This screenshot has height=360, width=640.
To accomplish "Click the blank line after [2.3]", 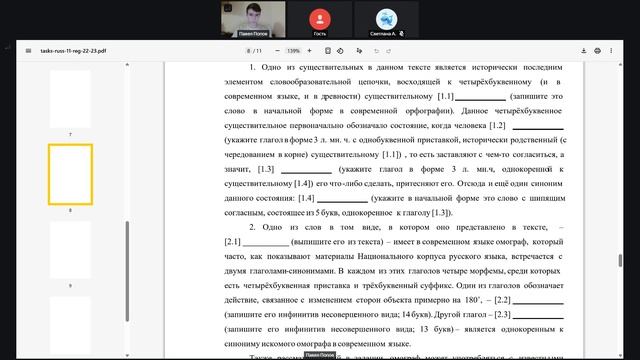I will 538,317.
